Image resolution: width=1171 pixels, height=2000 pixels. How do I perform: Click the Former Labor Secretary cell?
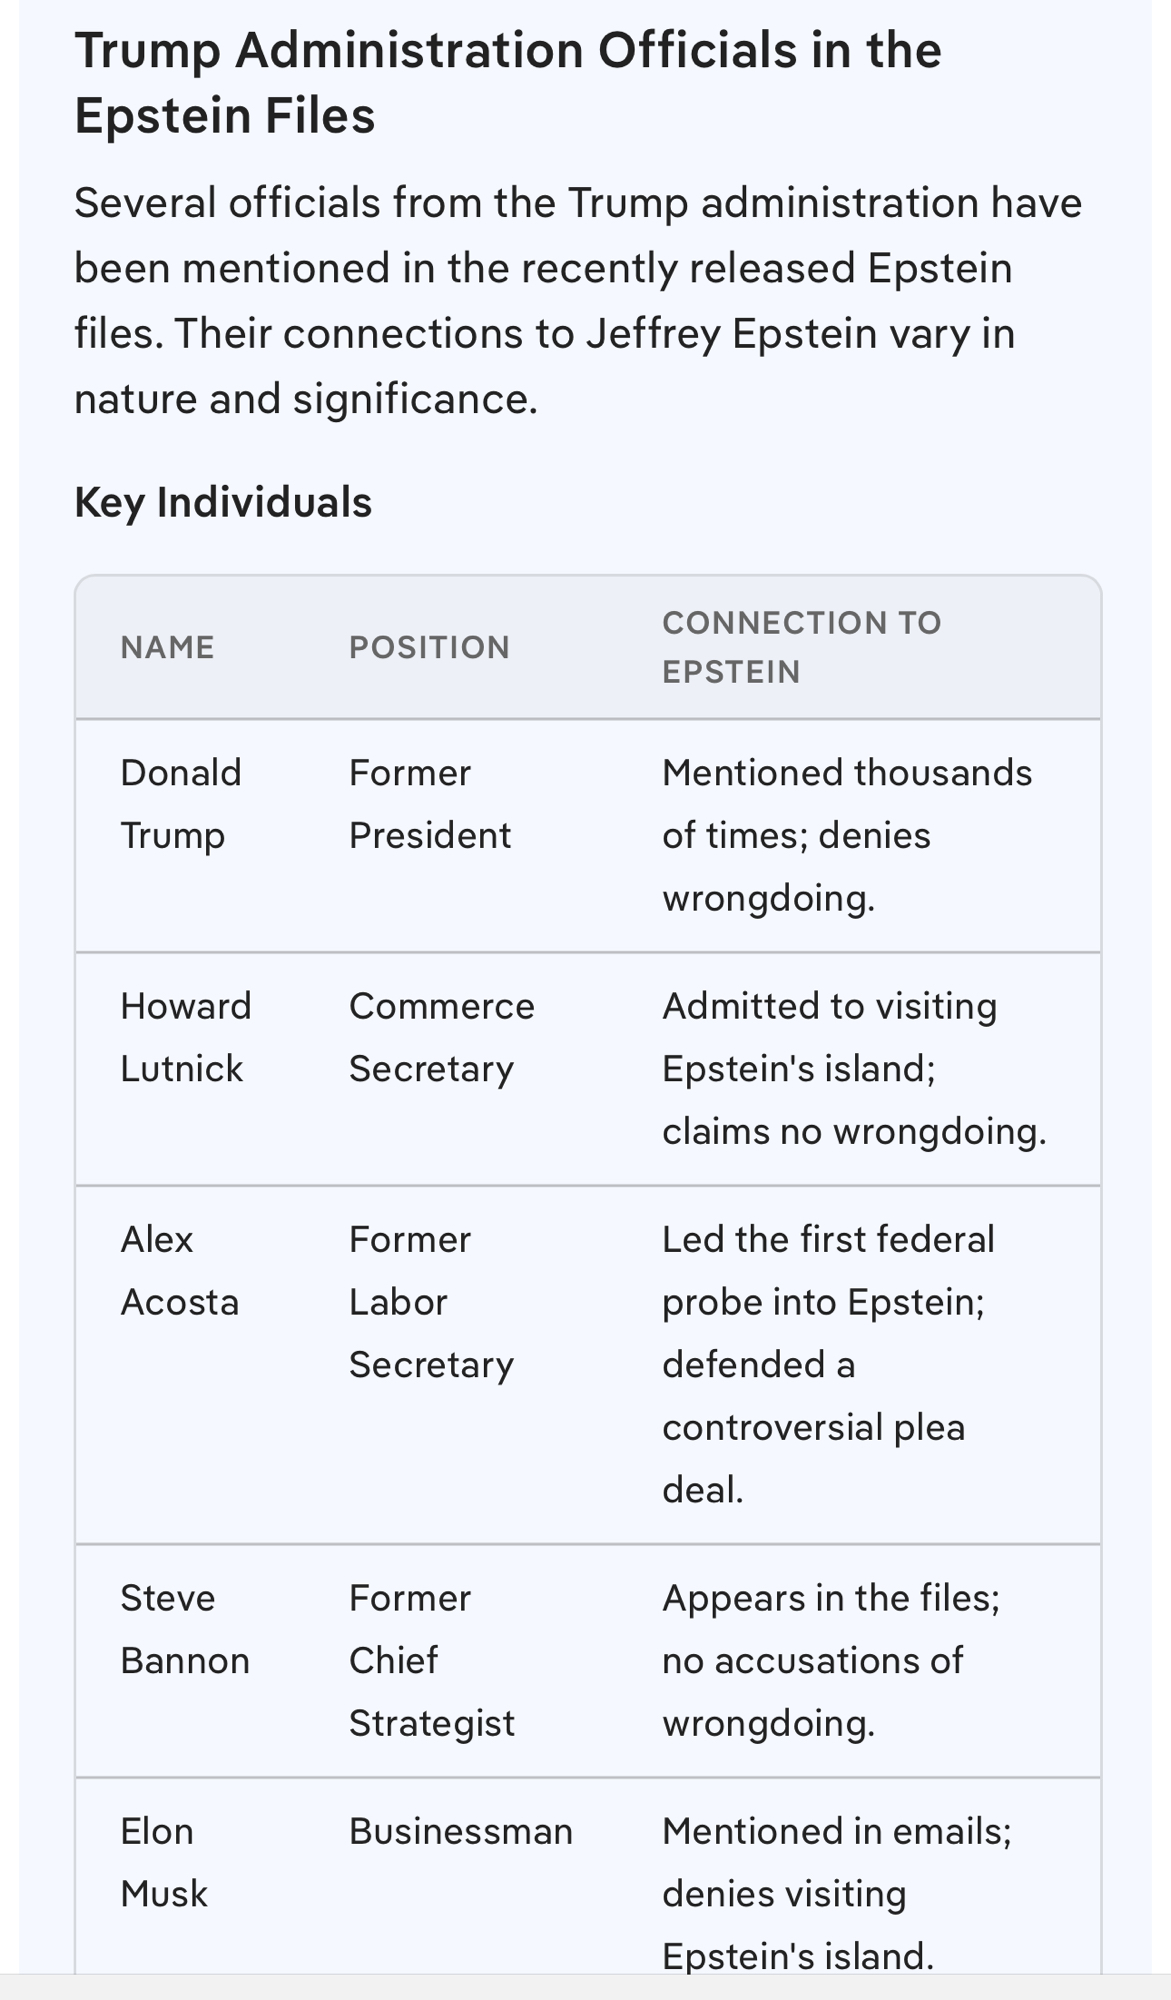(430, 1302)
